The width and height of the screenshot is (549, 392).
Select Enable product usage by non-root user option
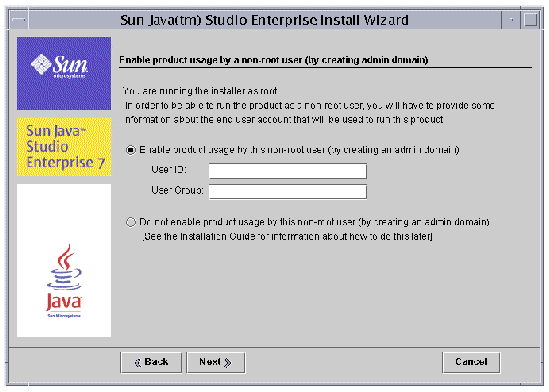click(x=131, y=150)
